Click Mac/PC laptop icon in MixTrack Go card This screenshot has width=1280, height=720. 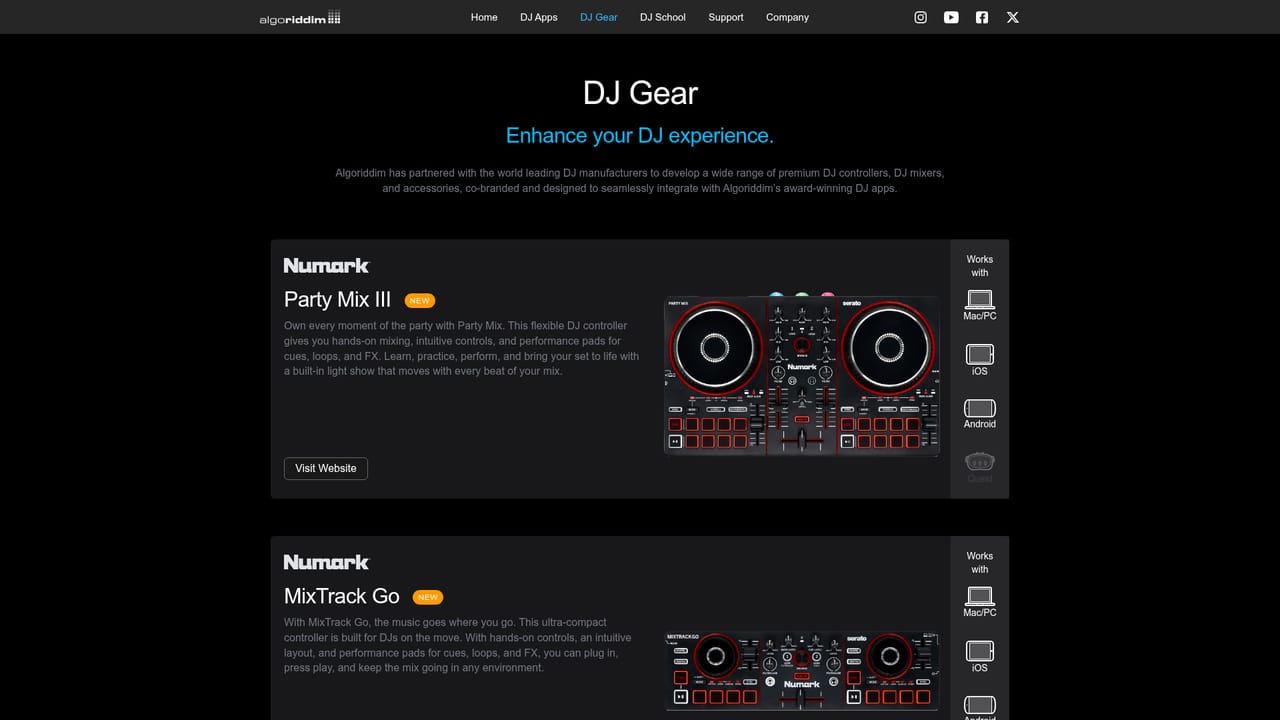point(980,596)
